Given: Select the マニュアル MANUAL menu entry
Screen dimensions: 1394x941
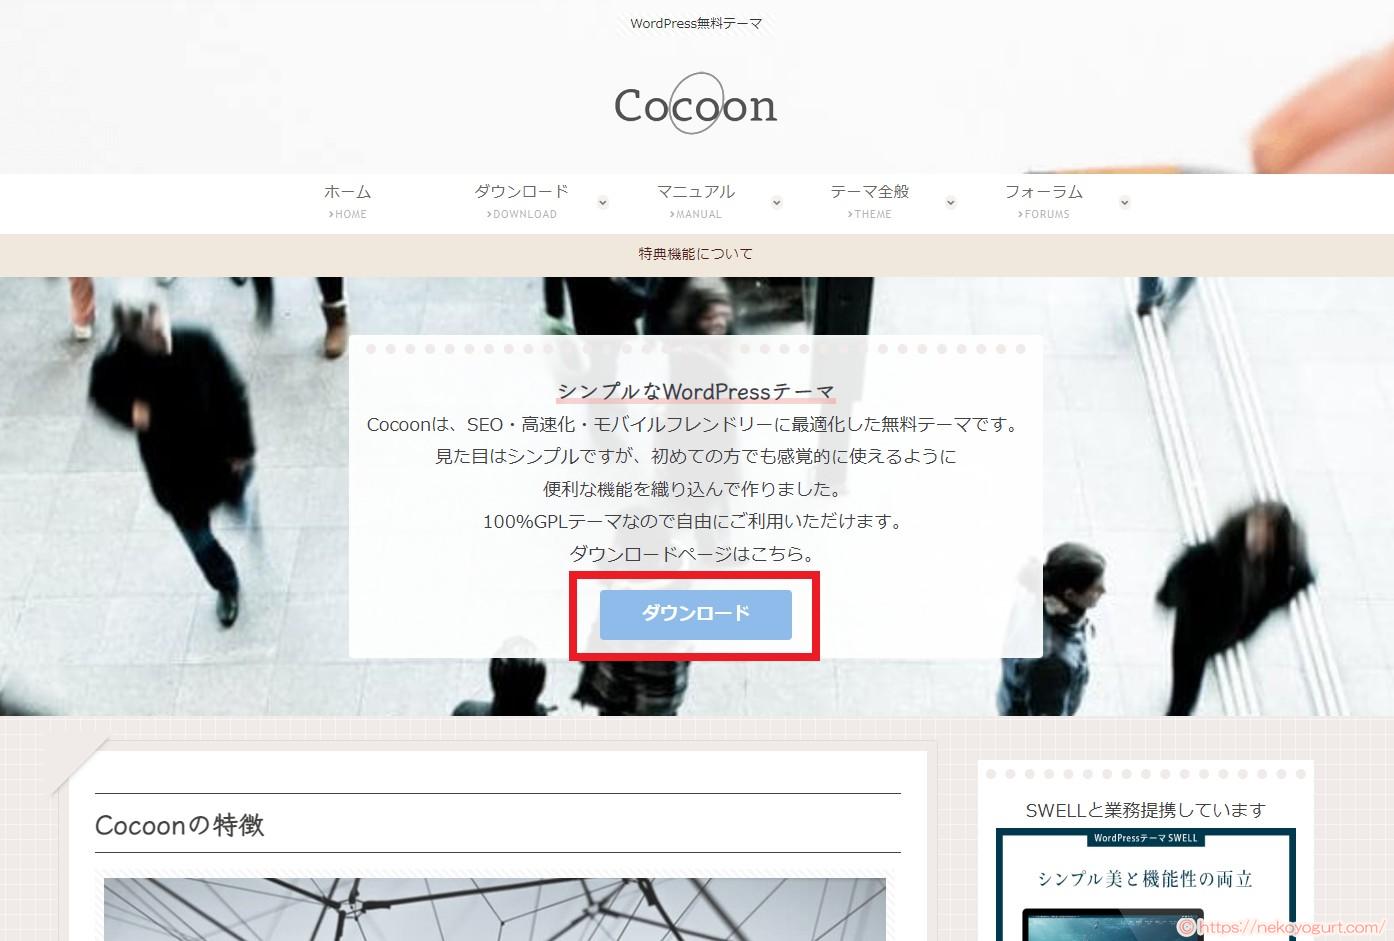Looking at the screenshot, I should pos(696,201).
